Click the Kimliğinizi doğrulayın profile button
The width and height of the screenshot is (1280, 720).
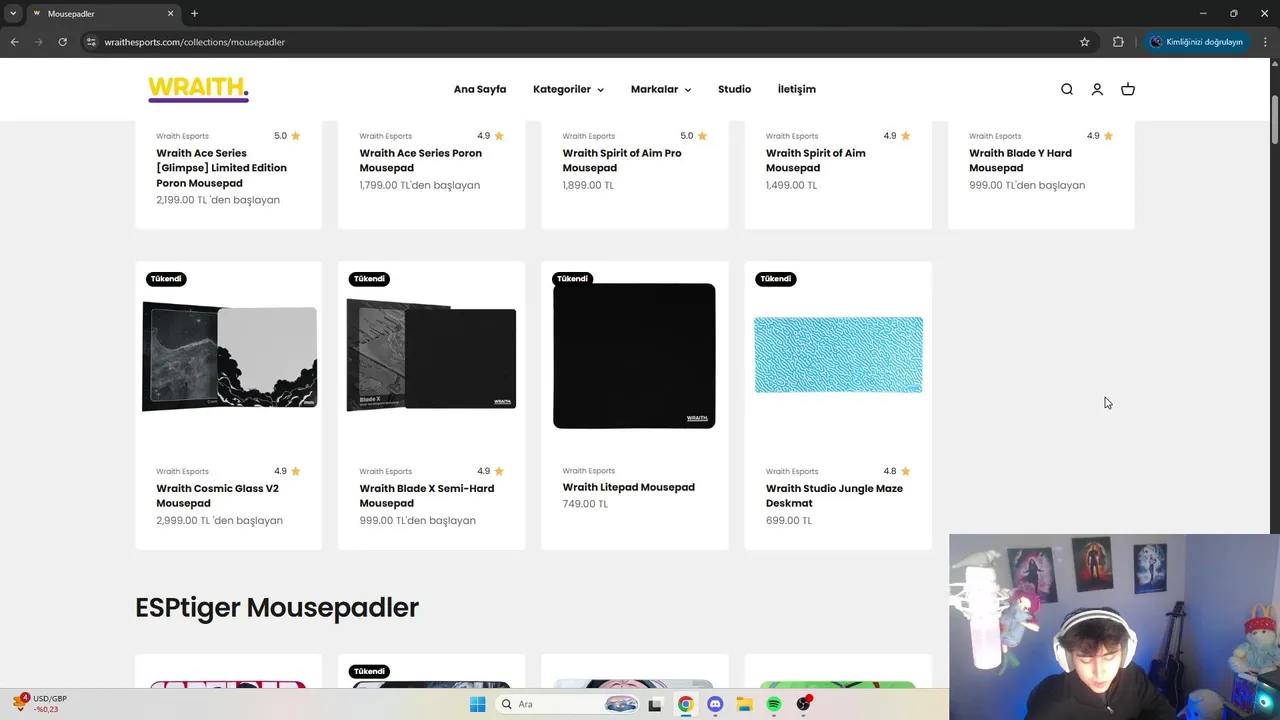pyautogui.click(x=1196, y=42)
